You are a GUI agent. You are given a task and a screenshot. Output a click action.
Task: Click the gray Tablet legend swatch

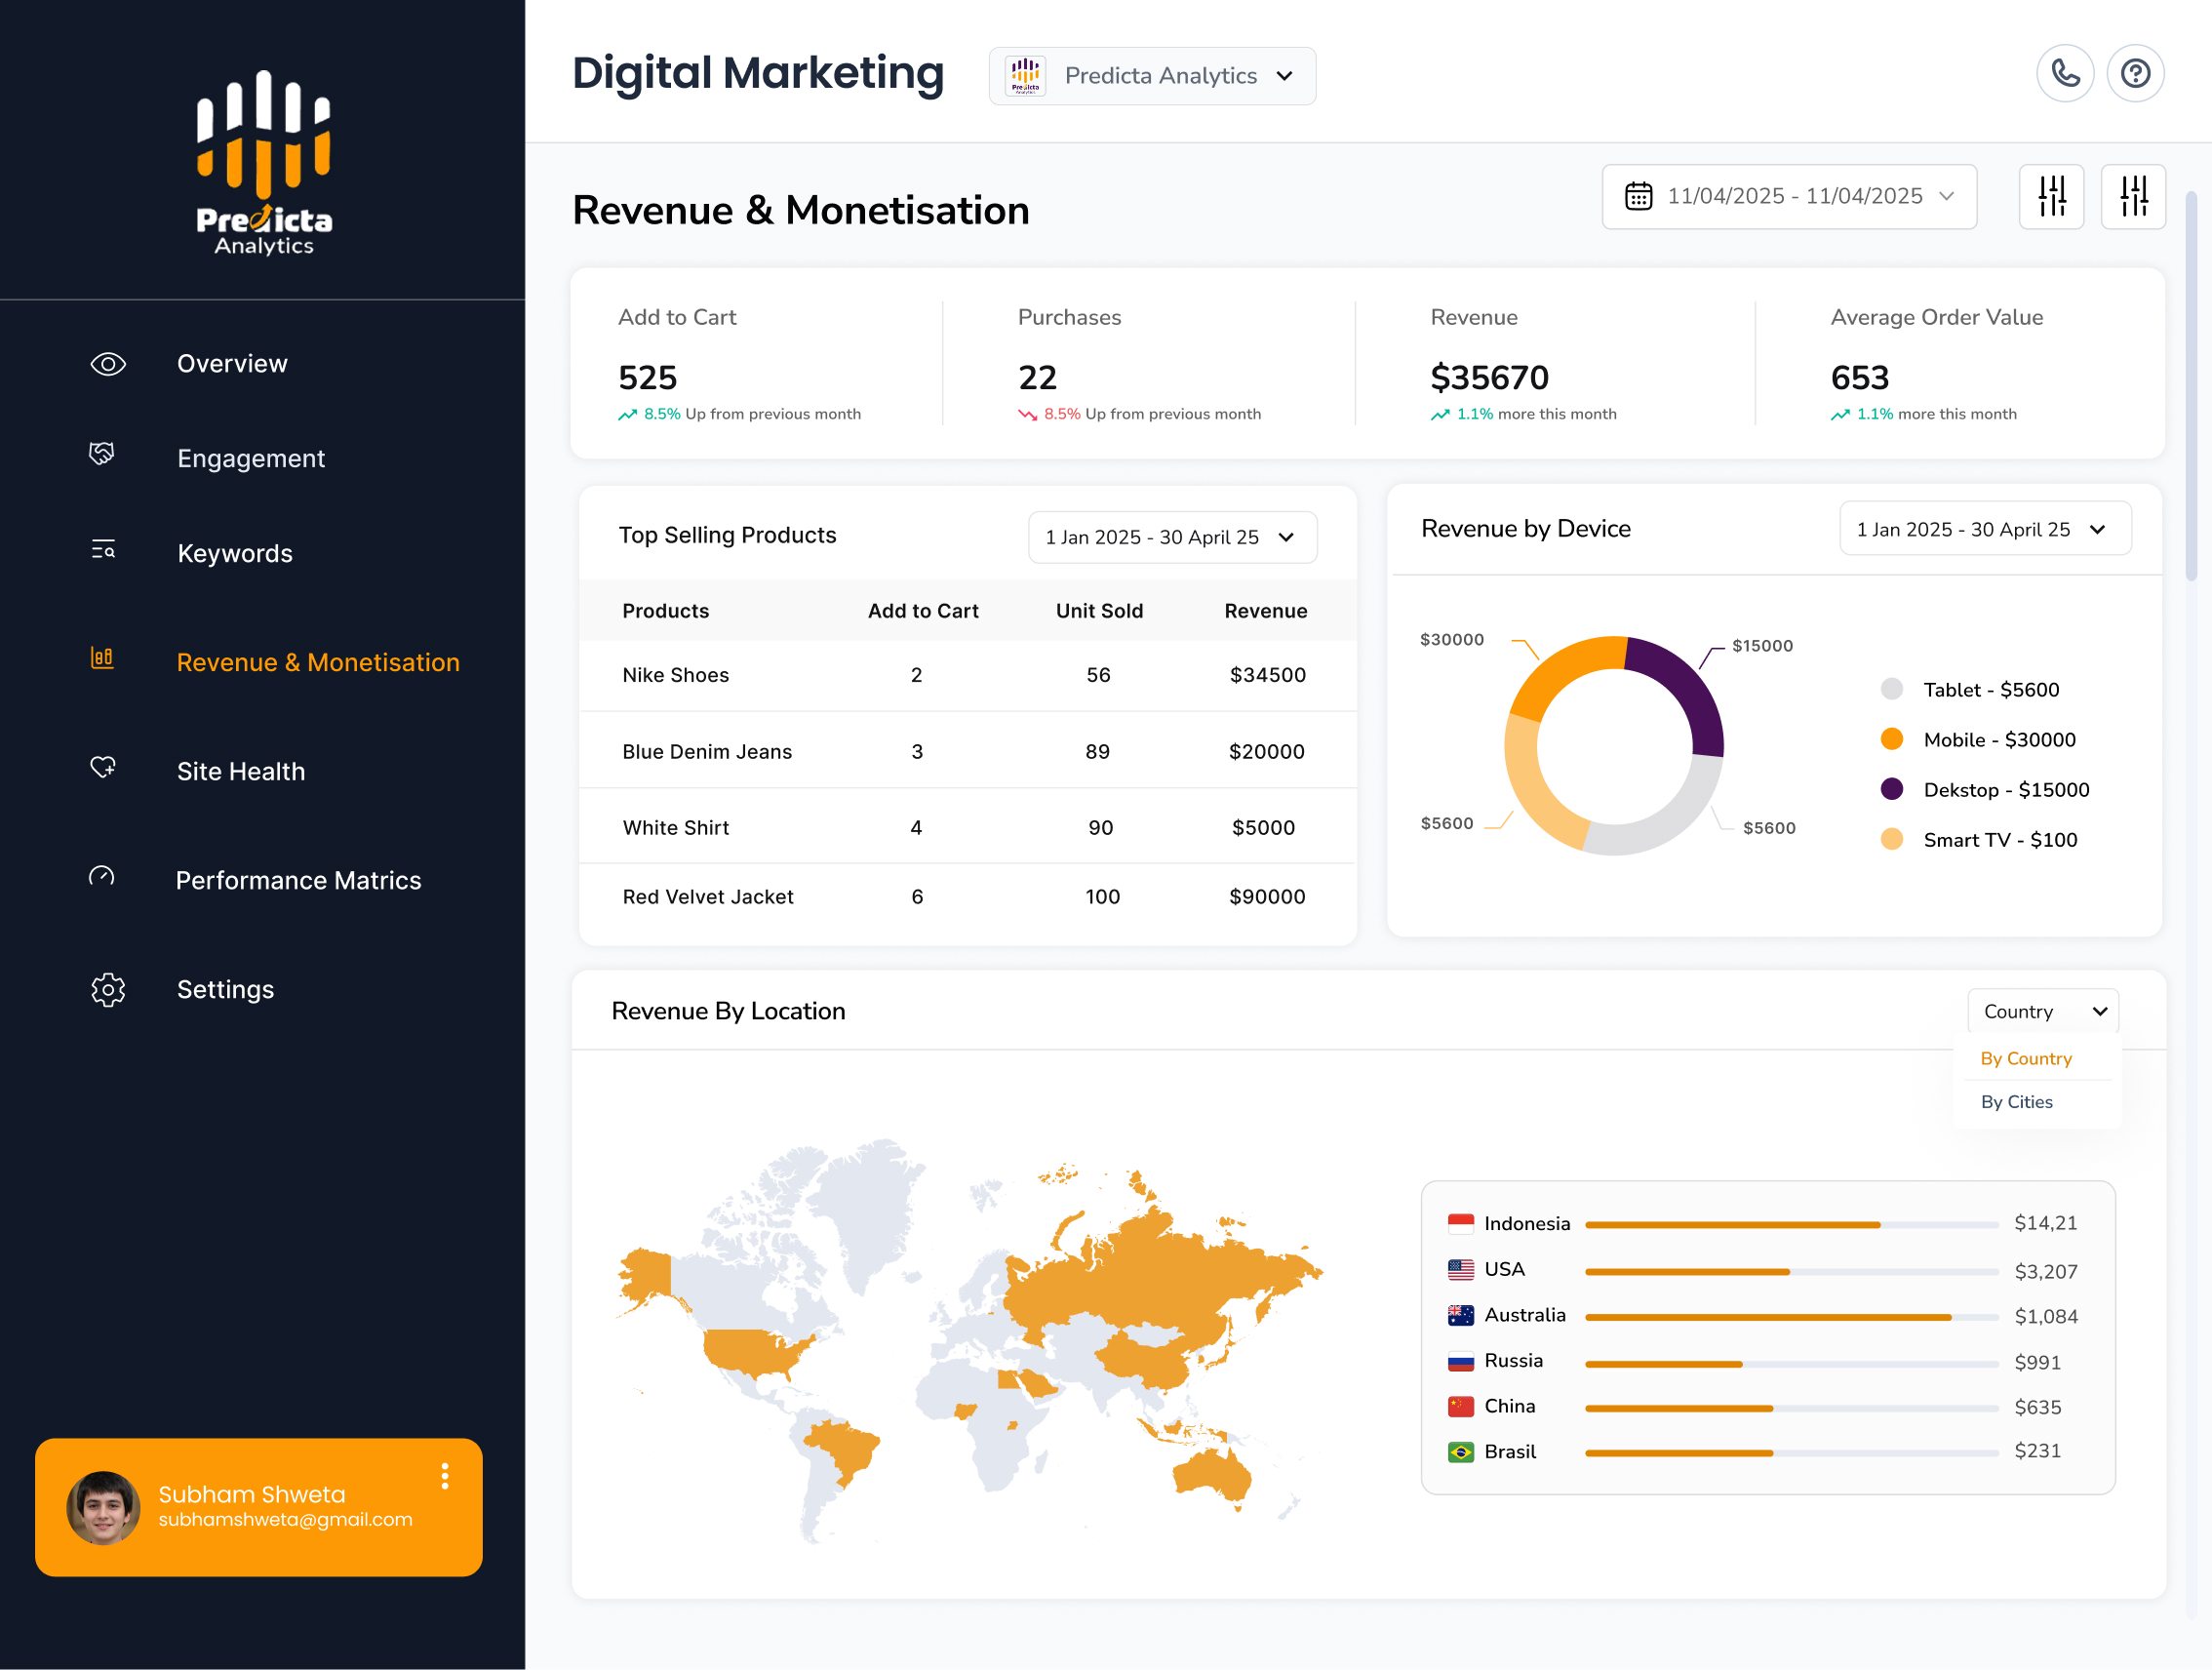tap(1891, 689)
